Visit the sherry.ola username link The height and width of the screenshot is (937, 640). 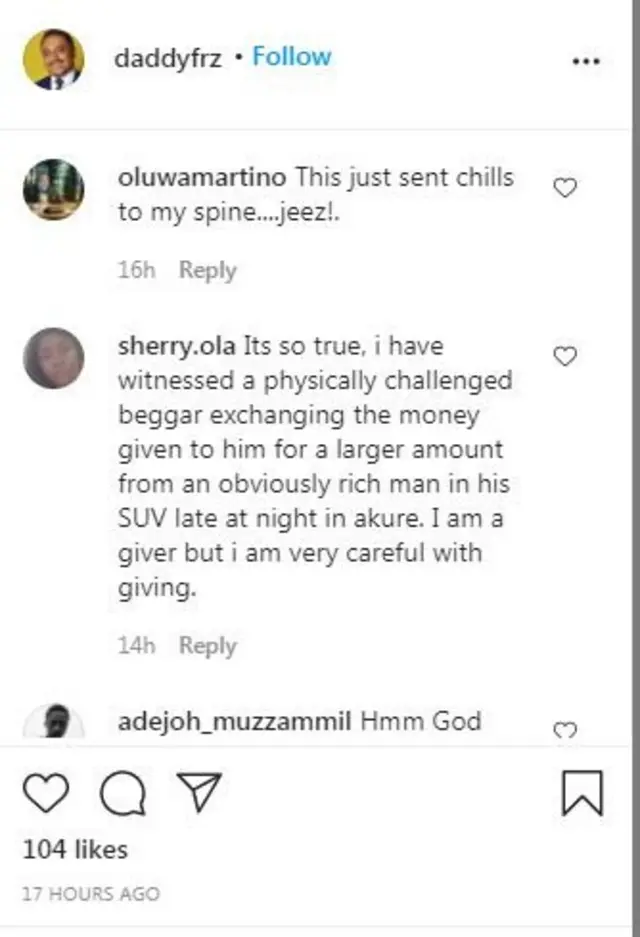(175, 347)
